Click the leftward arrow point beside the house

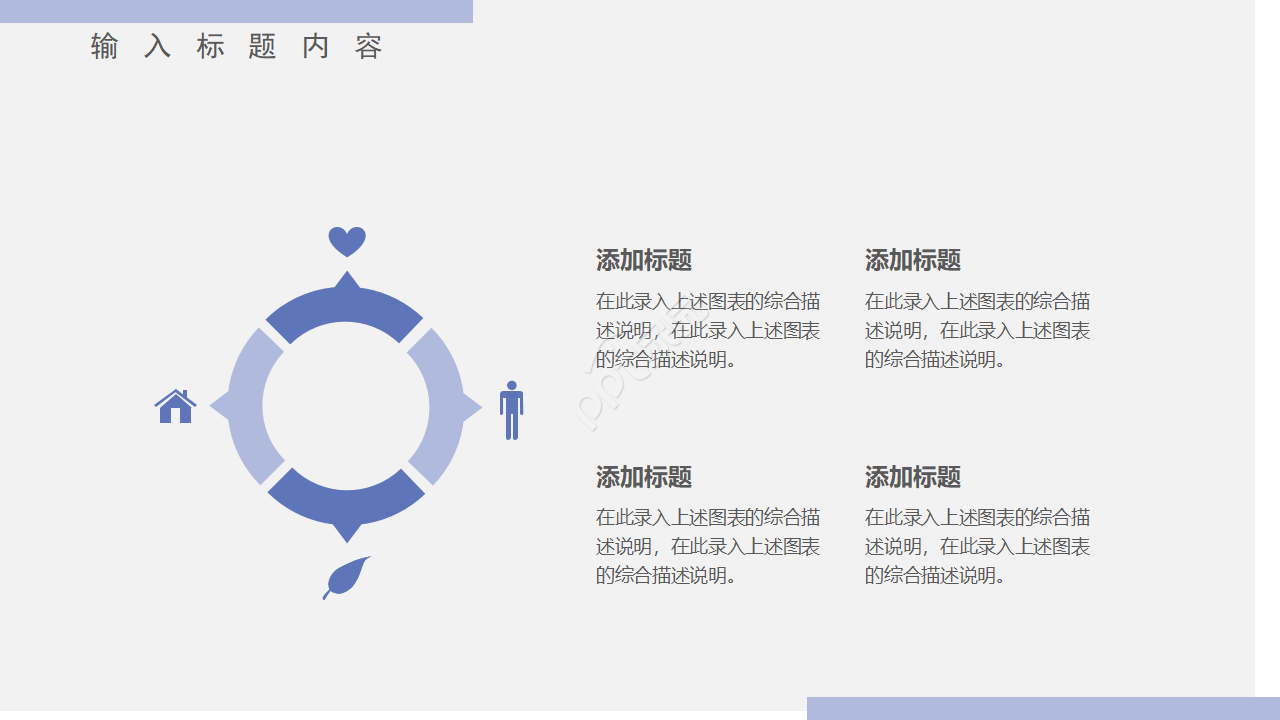click(215, 406)
